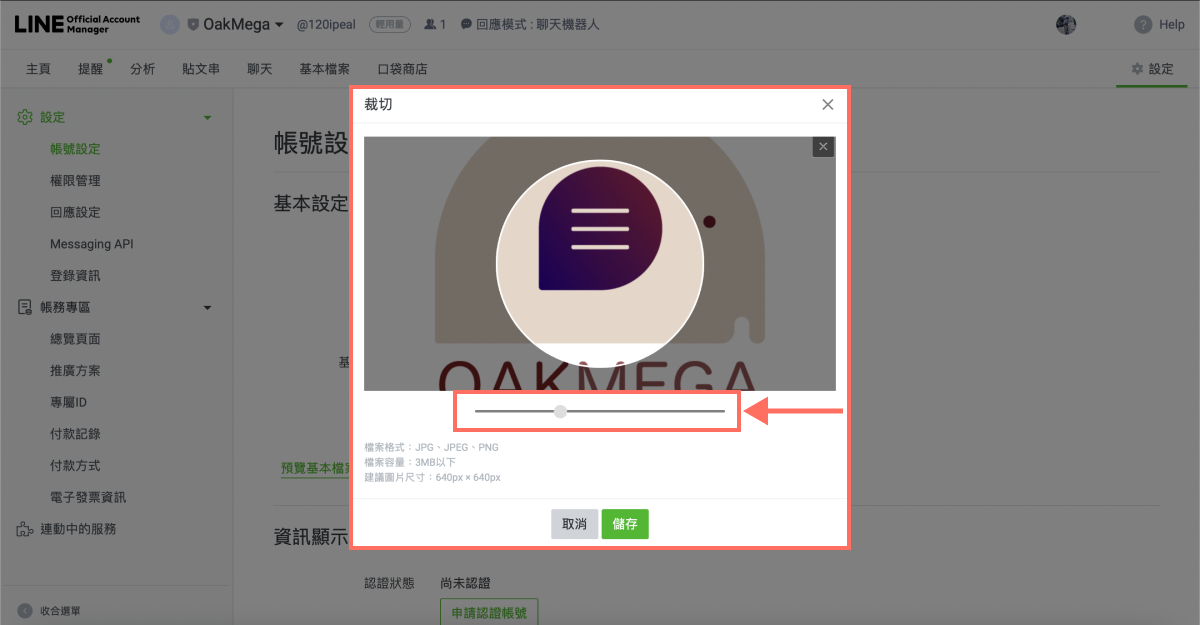
Task: Click 儲存 to save the cropped image
Action: [625, 524]
